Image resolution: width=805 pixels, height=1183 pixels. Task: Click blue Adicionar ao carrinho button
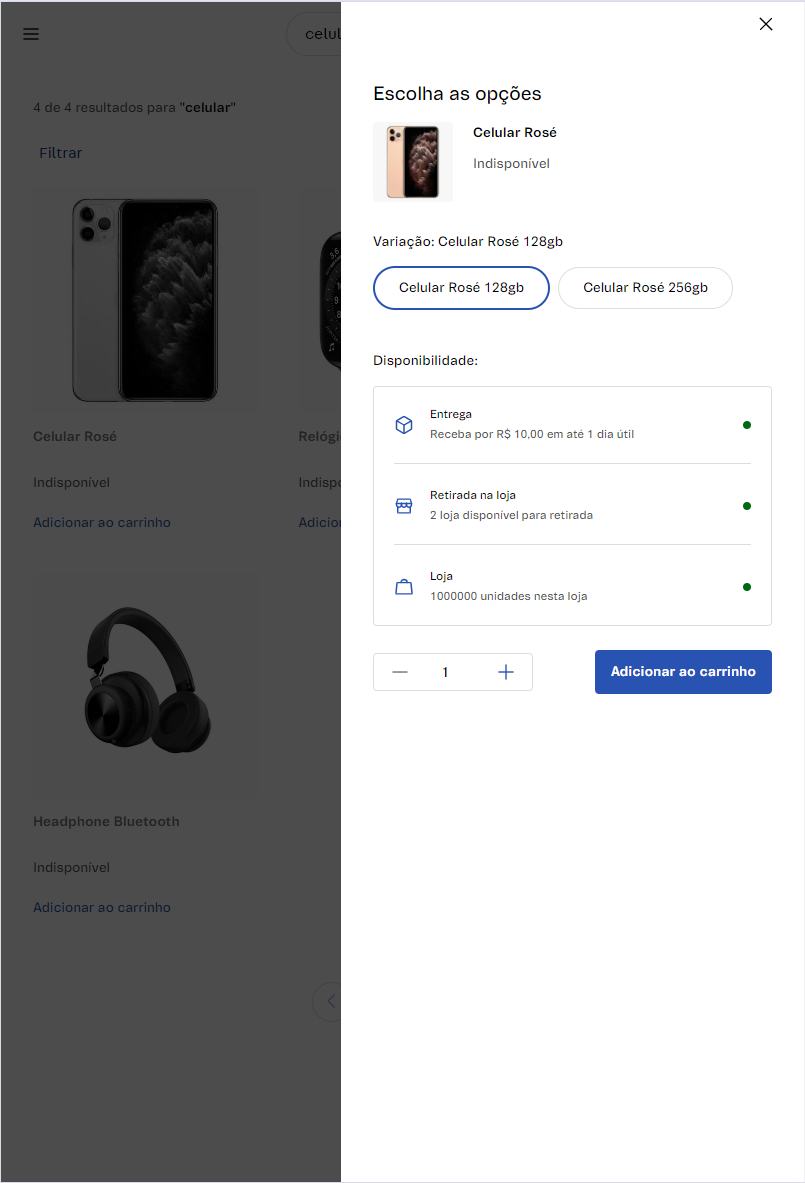683,672
